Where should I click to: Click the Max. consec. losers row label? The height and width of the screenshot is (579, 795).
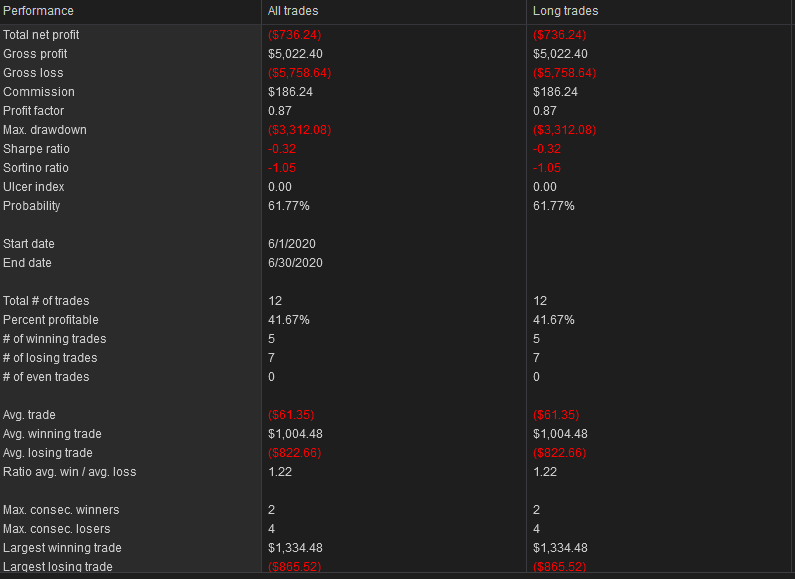(56, 529)
